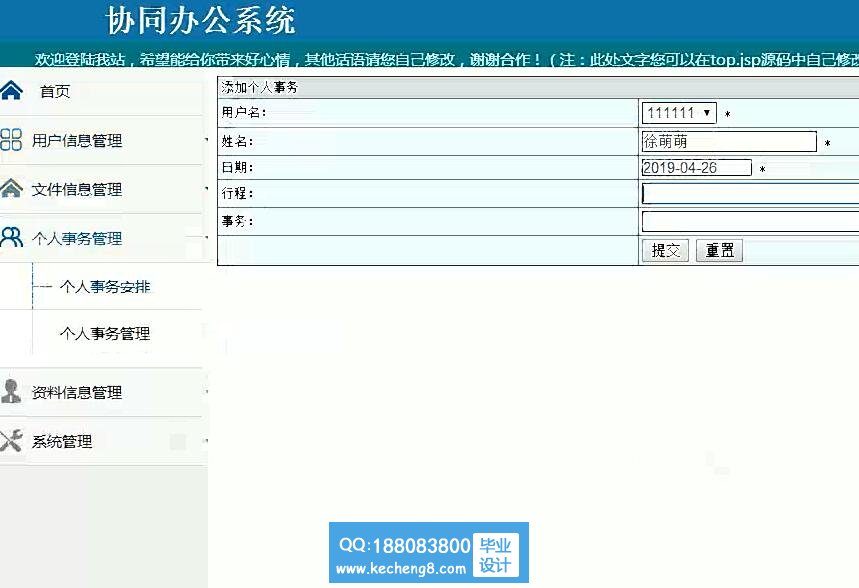Click the home icon beside 首页

click(x=11, y=90)
